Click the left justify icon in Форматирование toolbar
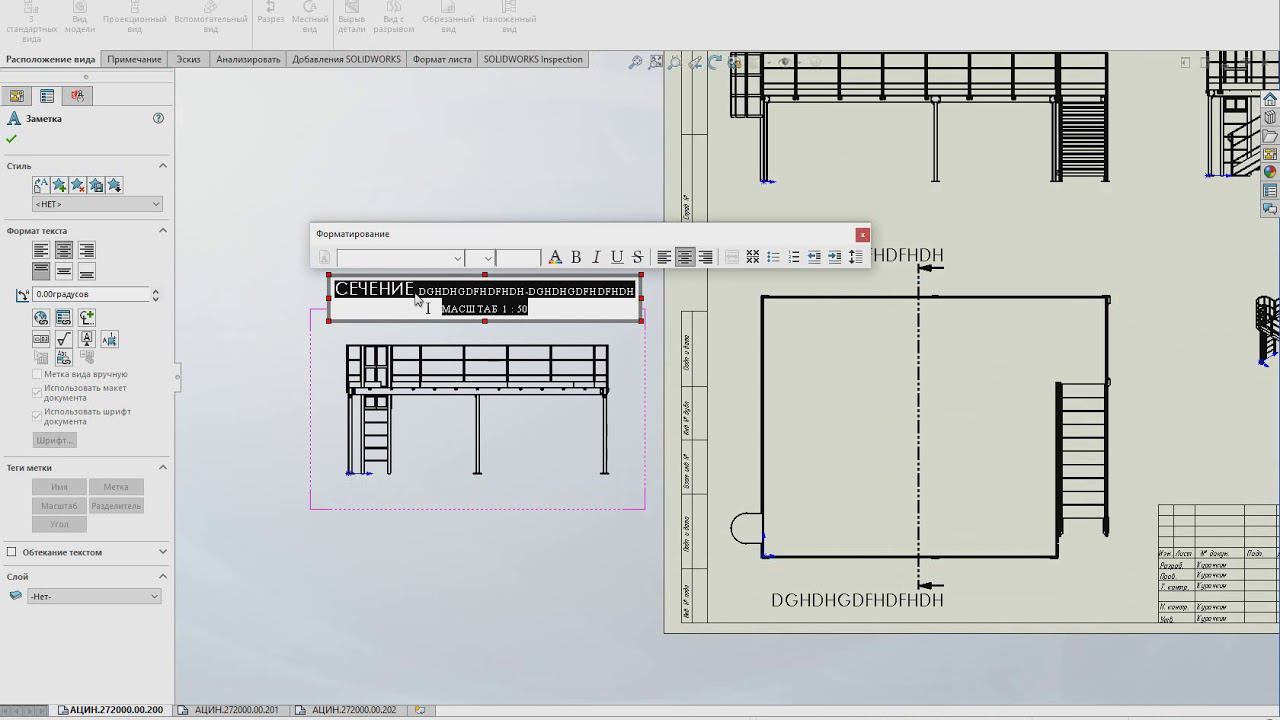Image resolution: width=1280 pixels, height=720 pixels. 664,258
